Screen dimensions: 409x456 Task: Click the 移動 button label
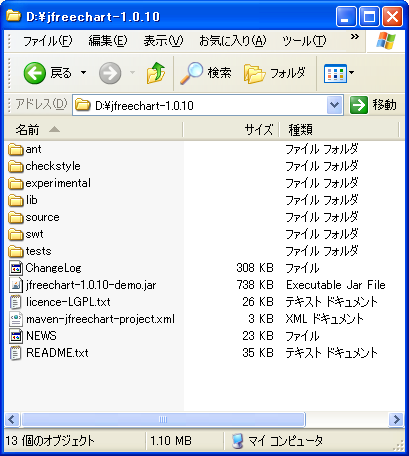point(385,105)
